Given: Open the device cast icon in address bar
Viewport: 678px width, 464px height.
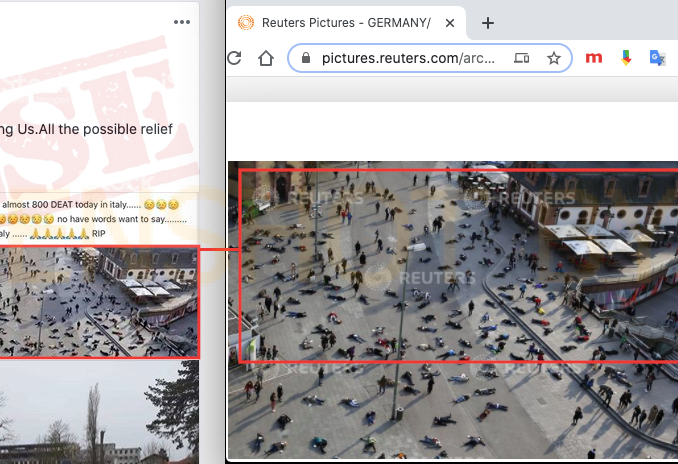Looking at the screenshot, I should (521, 58).
